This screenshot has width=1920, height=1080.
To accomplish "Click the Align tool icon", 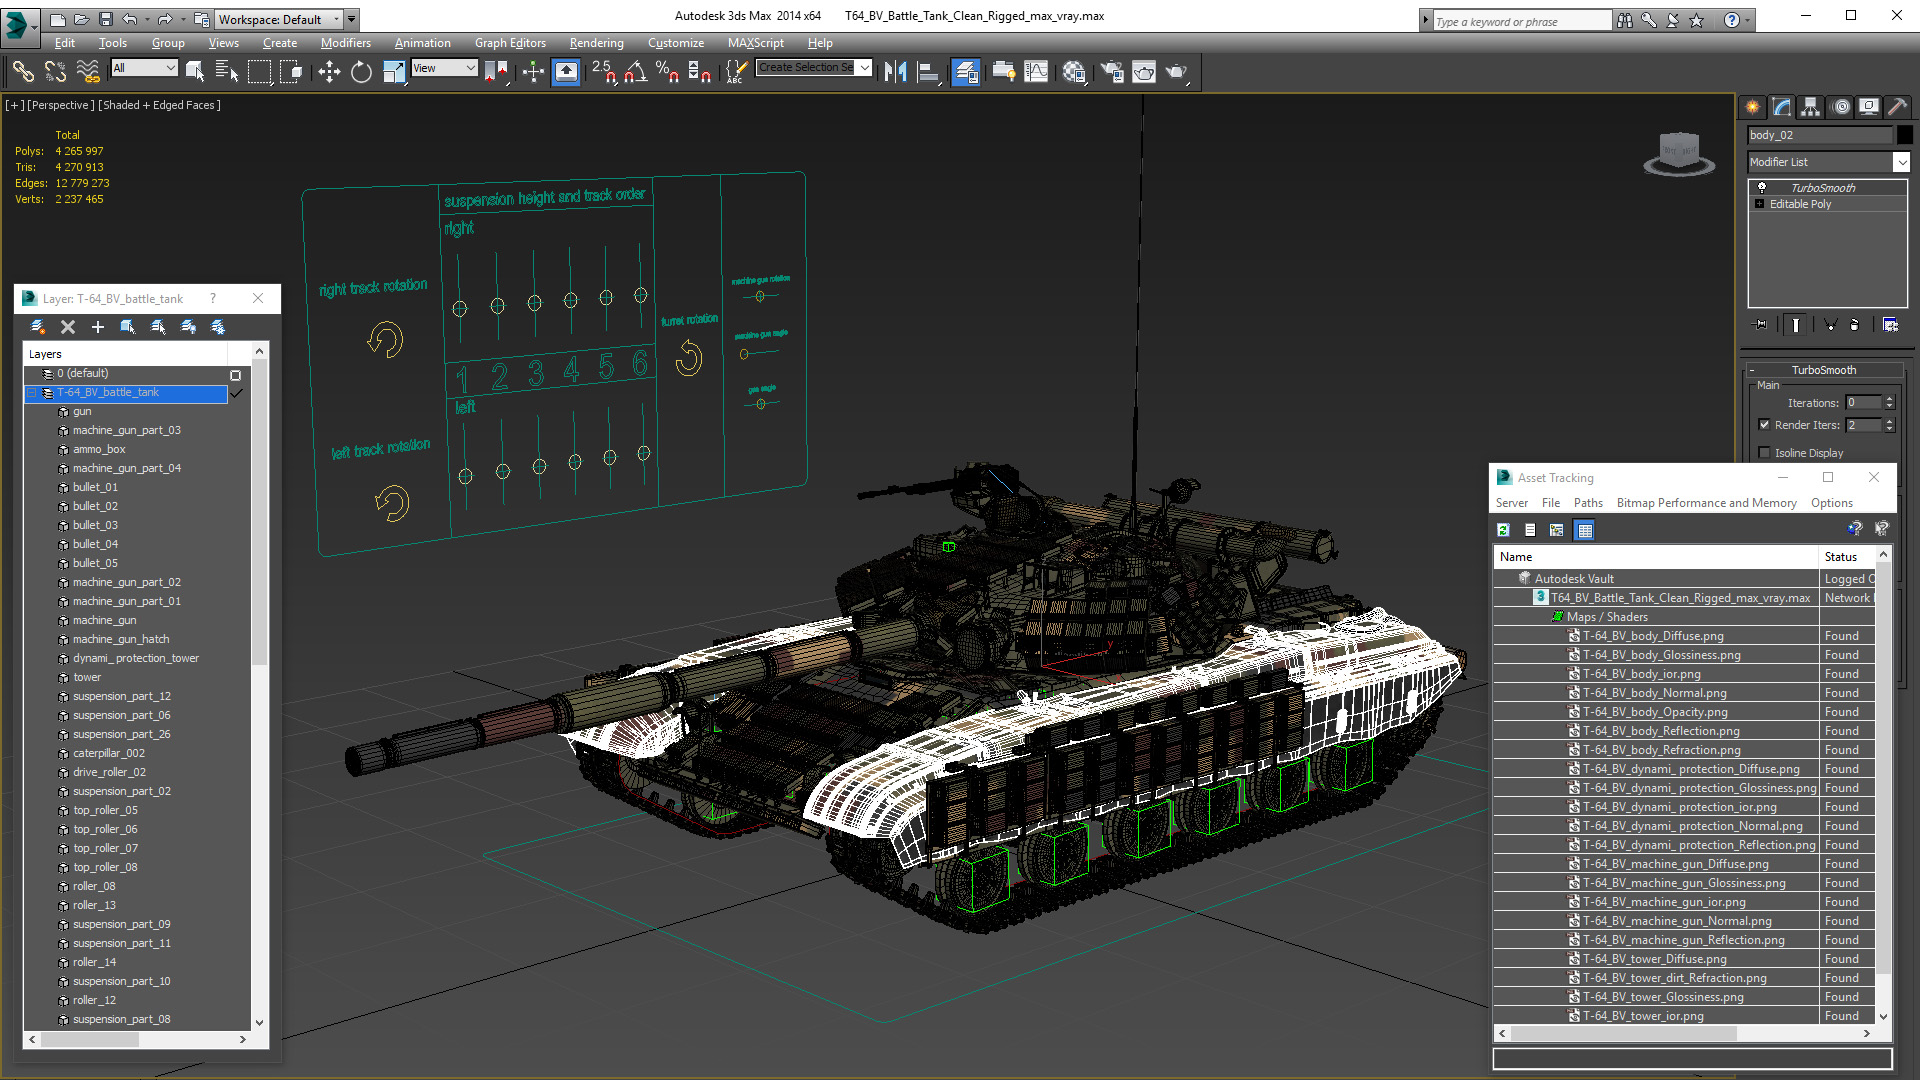I will pyautogui.click(x=928, y=71).
